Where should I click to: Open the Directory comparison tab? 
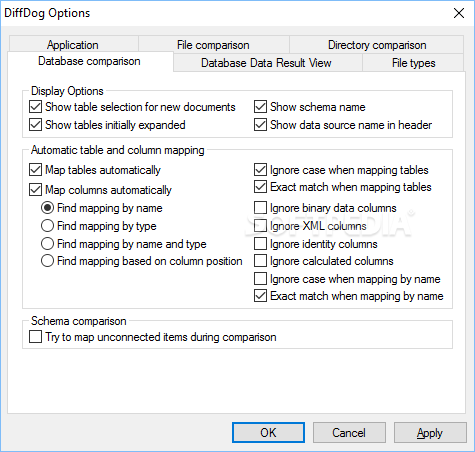(x=377, y=45)
